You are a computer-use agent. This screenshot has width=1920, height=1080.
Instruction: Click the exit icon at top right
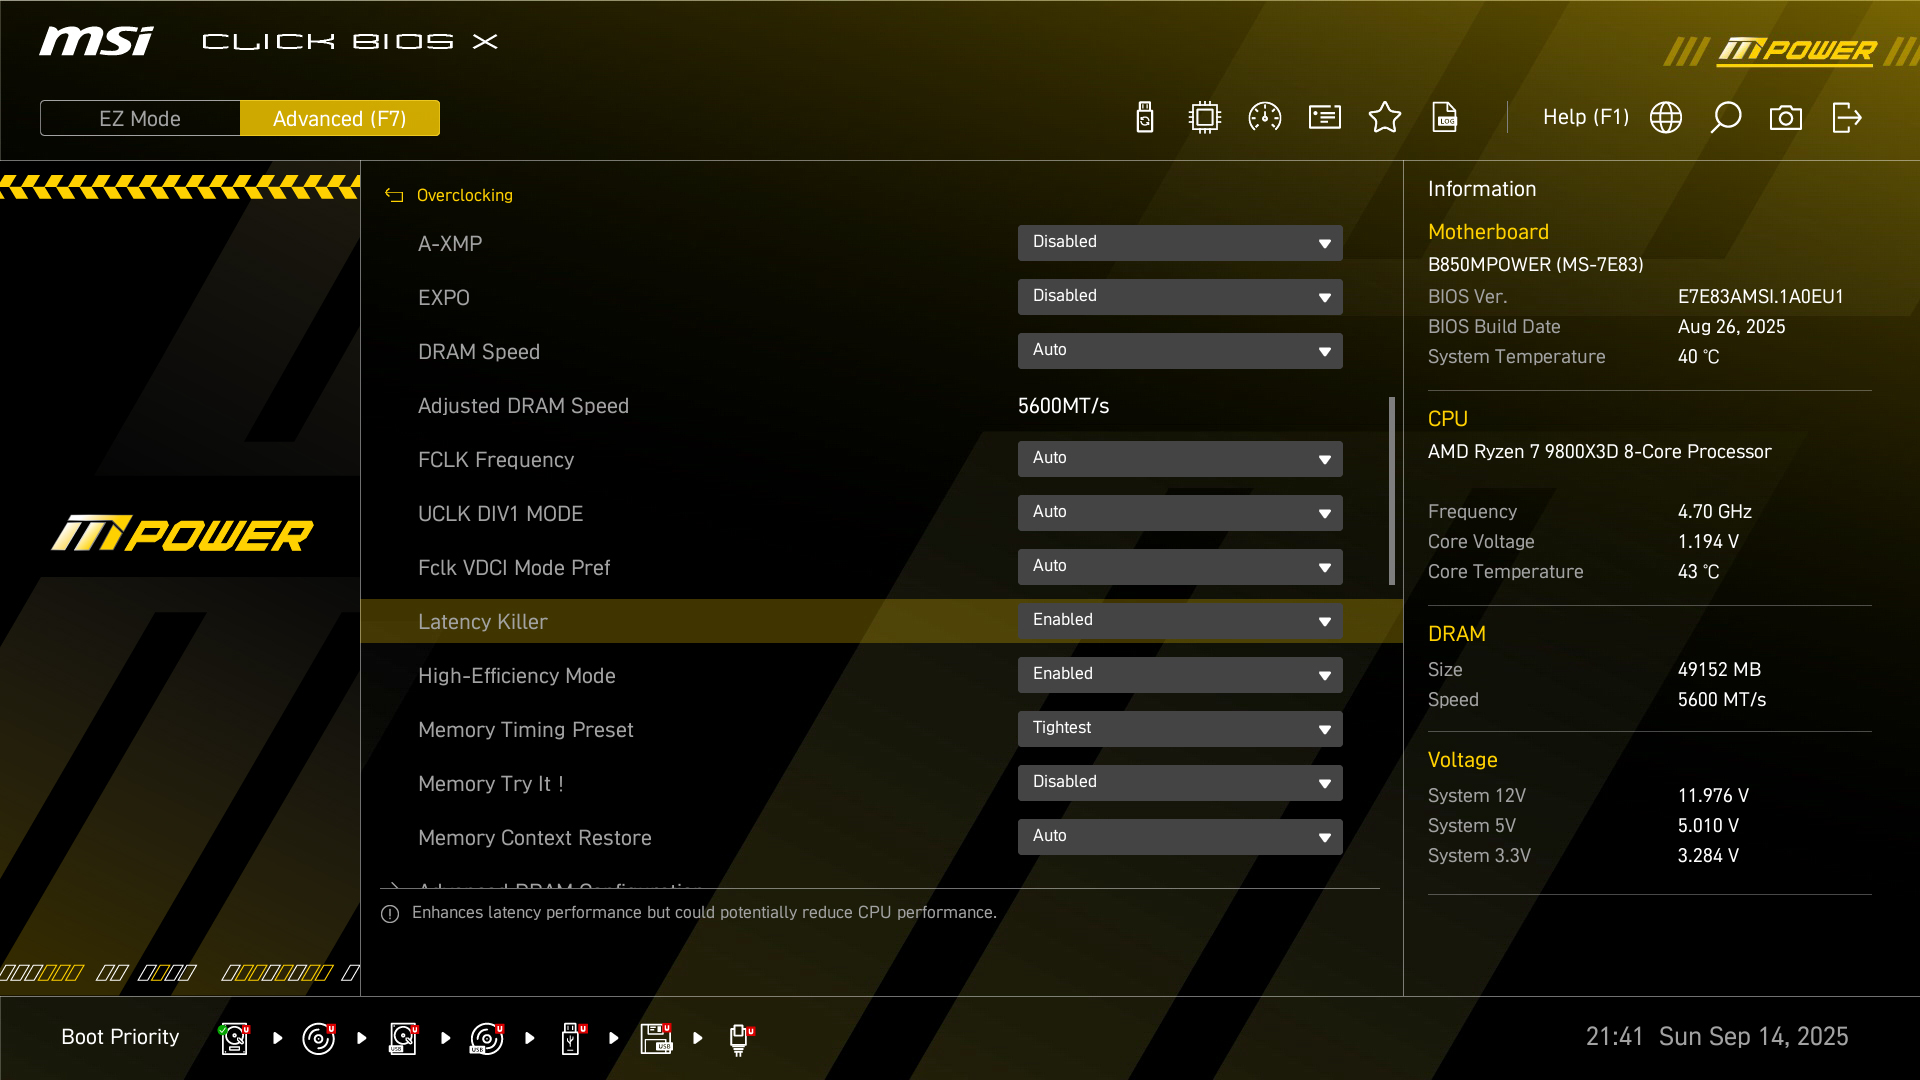click(1846, 118)
